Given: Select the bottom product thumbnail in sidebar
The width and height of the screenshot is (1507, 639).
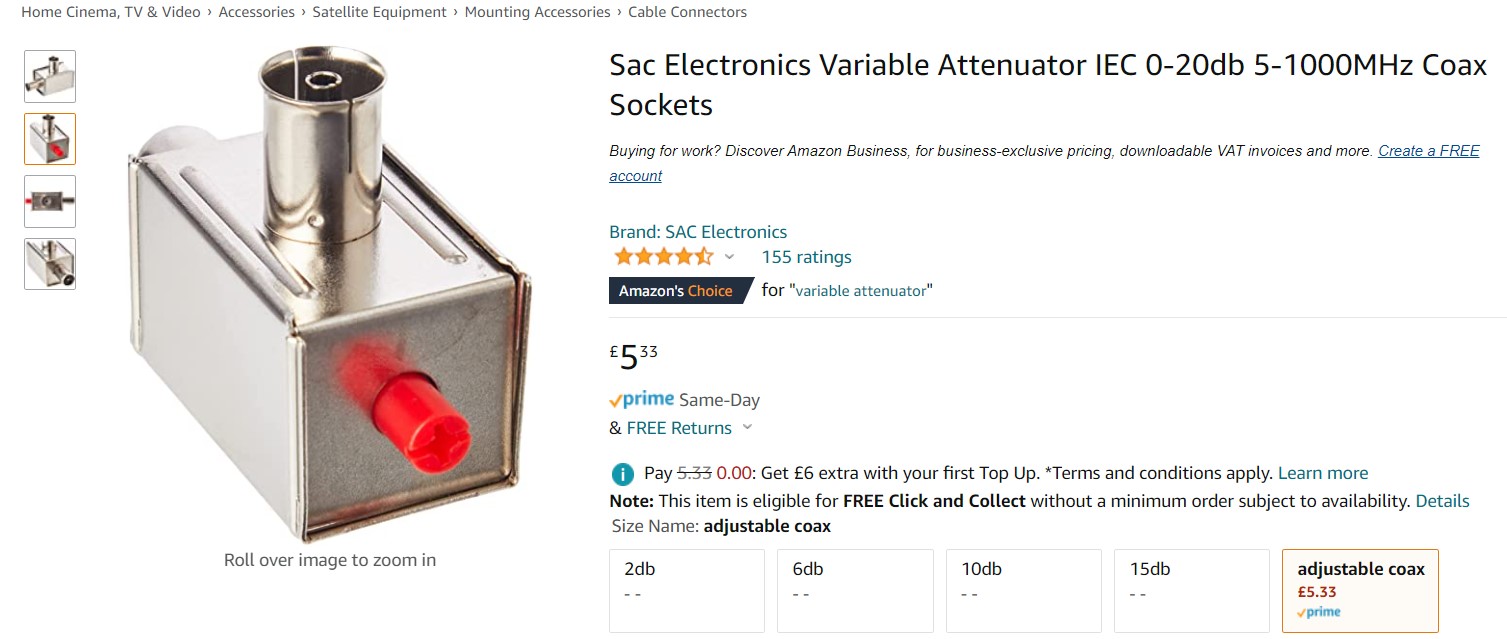Looking at the screenshot, I should tap(49, 264).
